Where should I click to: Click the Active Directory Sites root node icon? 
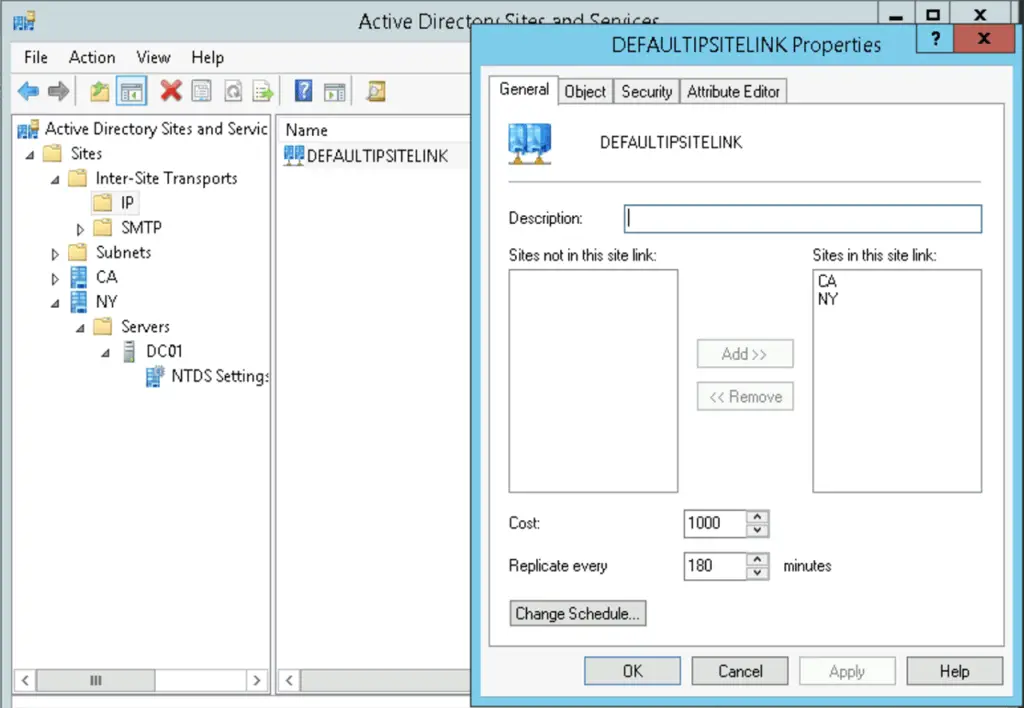pos(27,129)
